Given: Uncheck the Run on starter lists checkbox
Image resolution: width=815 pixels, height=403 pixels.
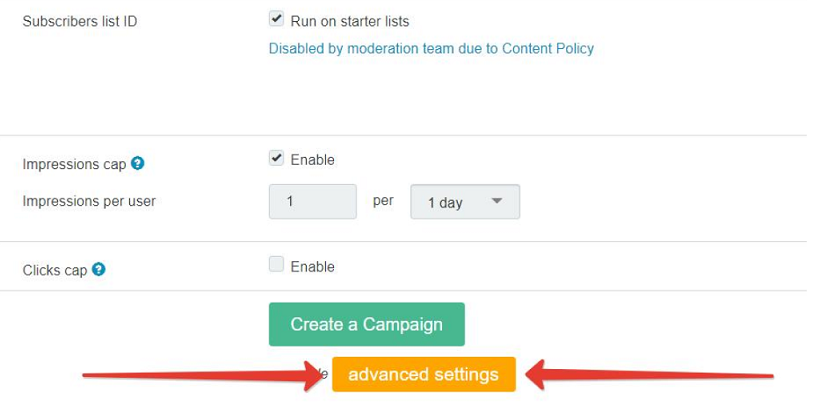Looking at the screenshot, I should coord(277,20).
